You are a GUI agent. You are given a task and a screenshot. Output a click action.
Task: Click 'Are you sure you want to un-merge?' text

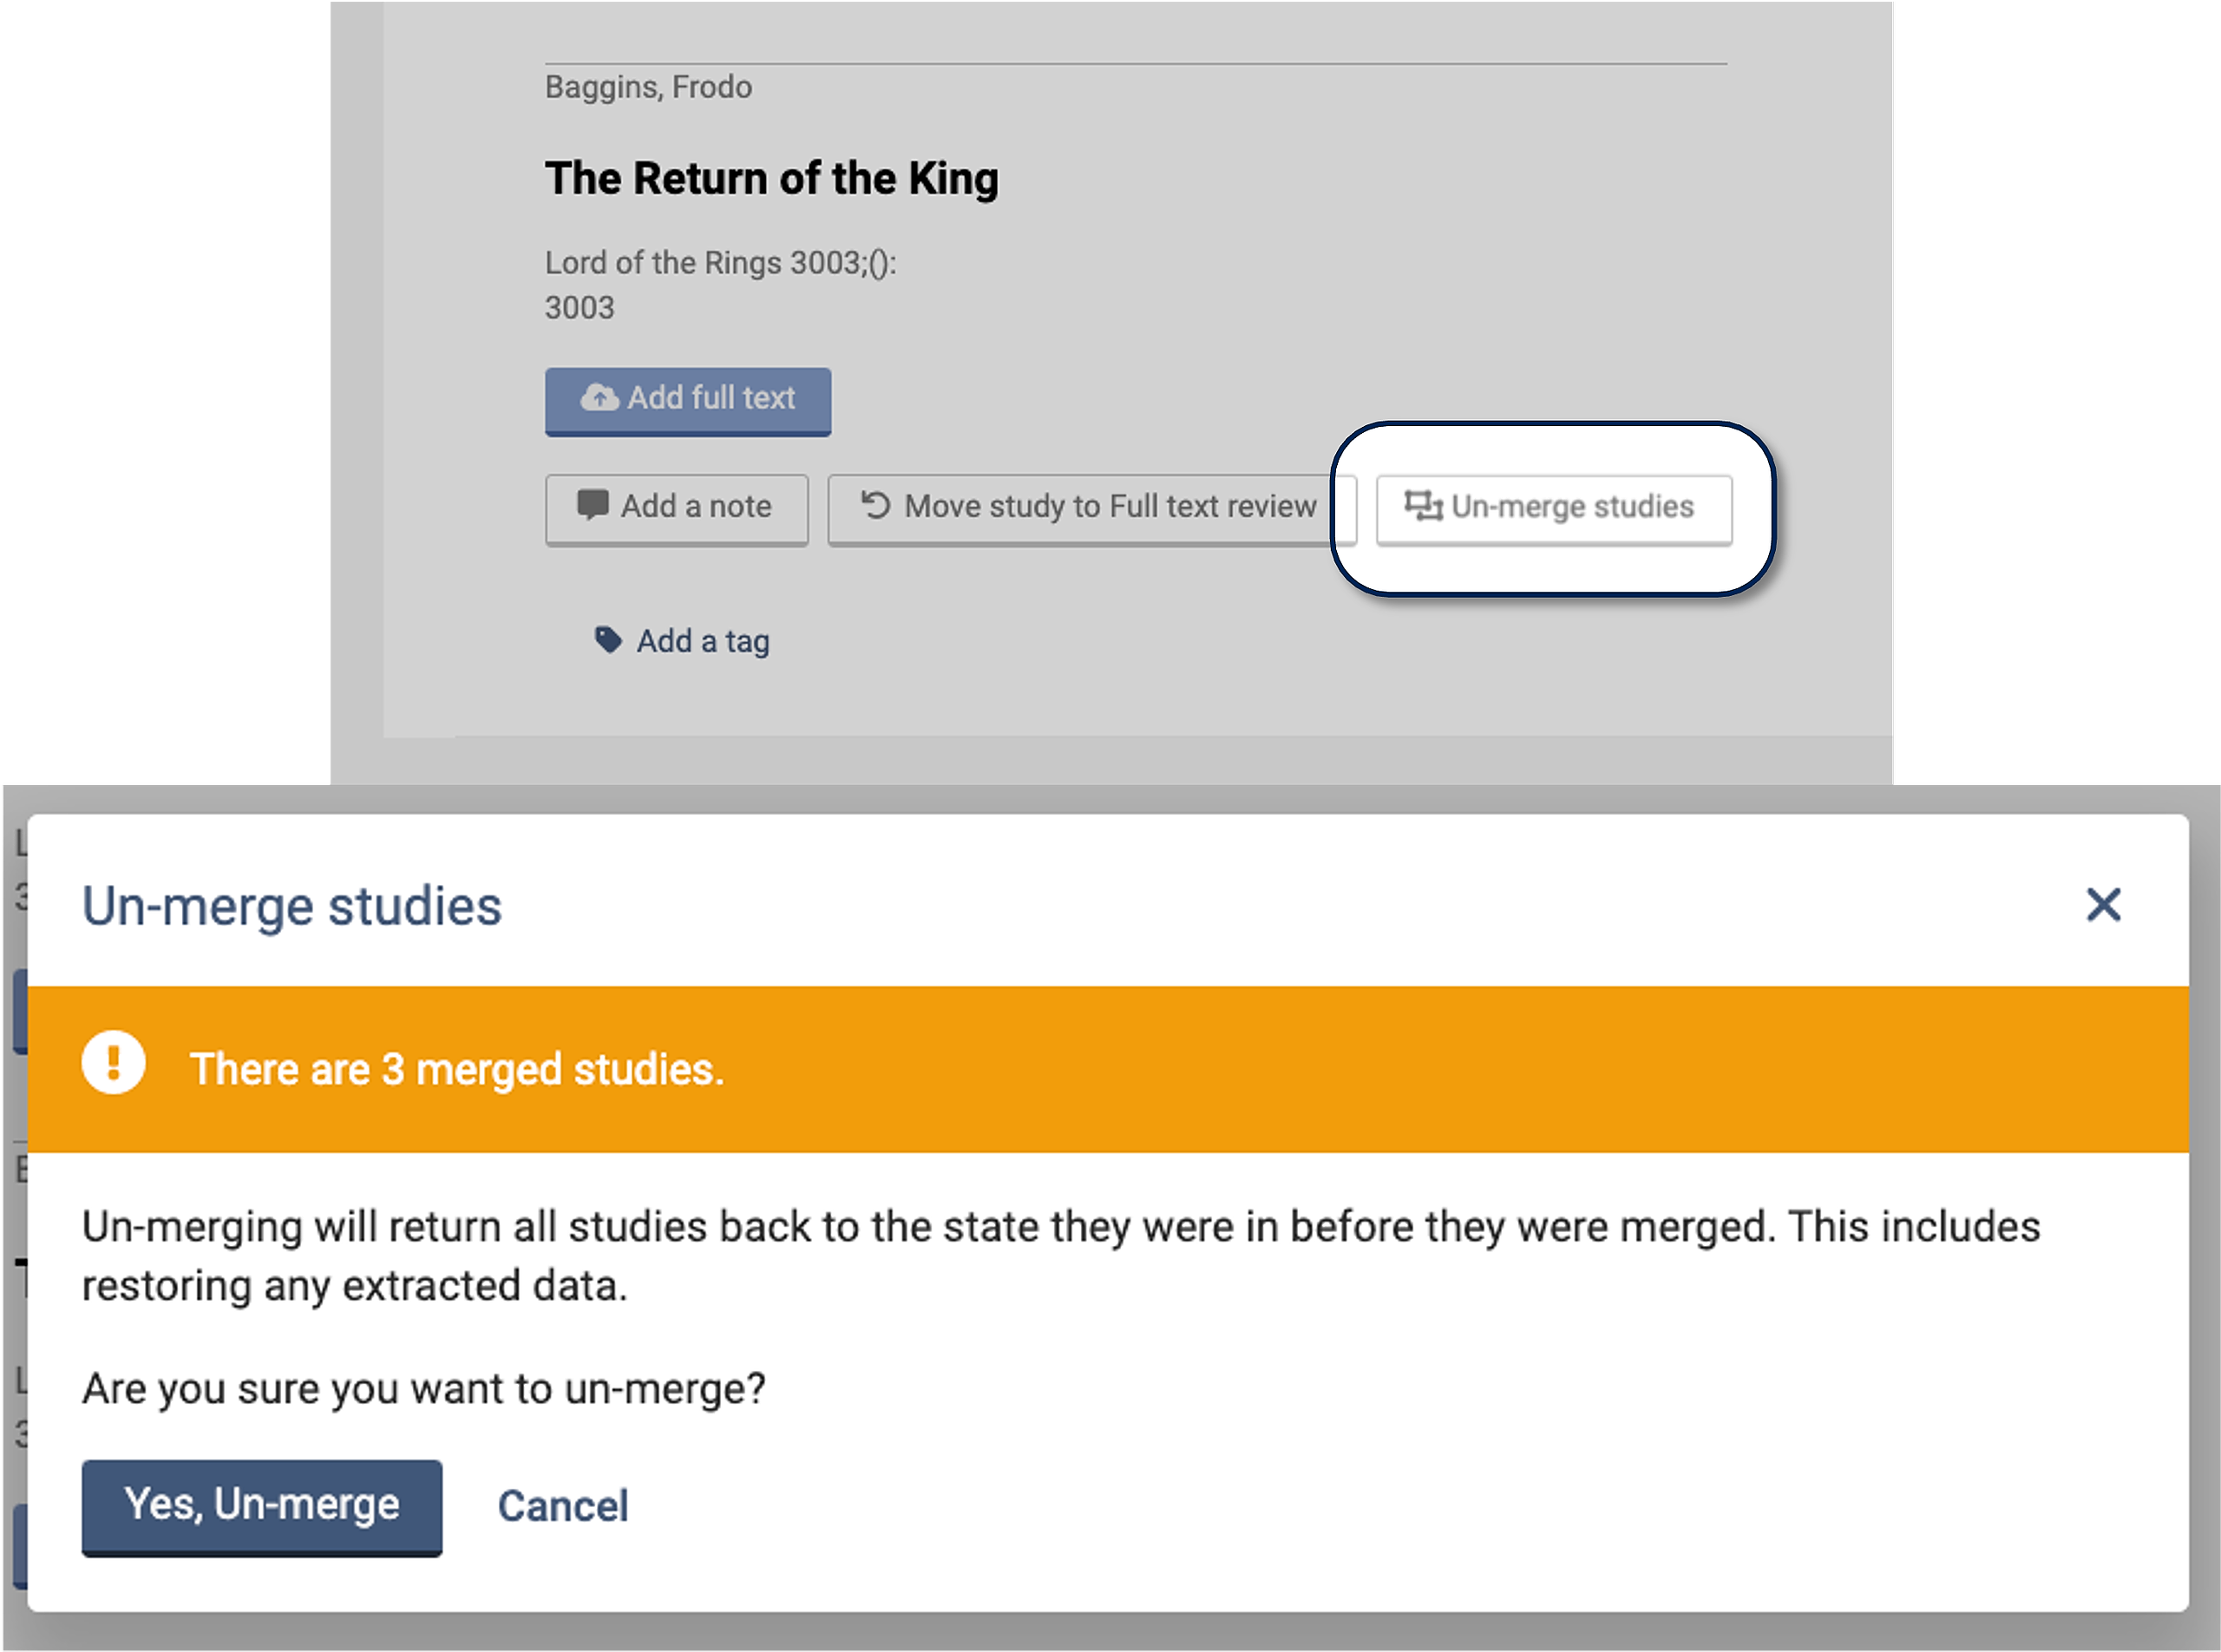pos(424,1389)
